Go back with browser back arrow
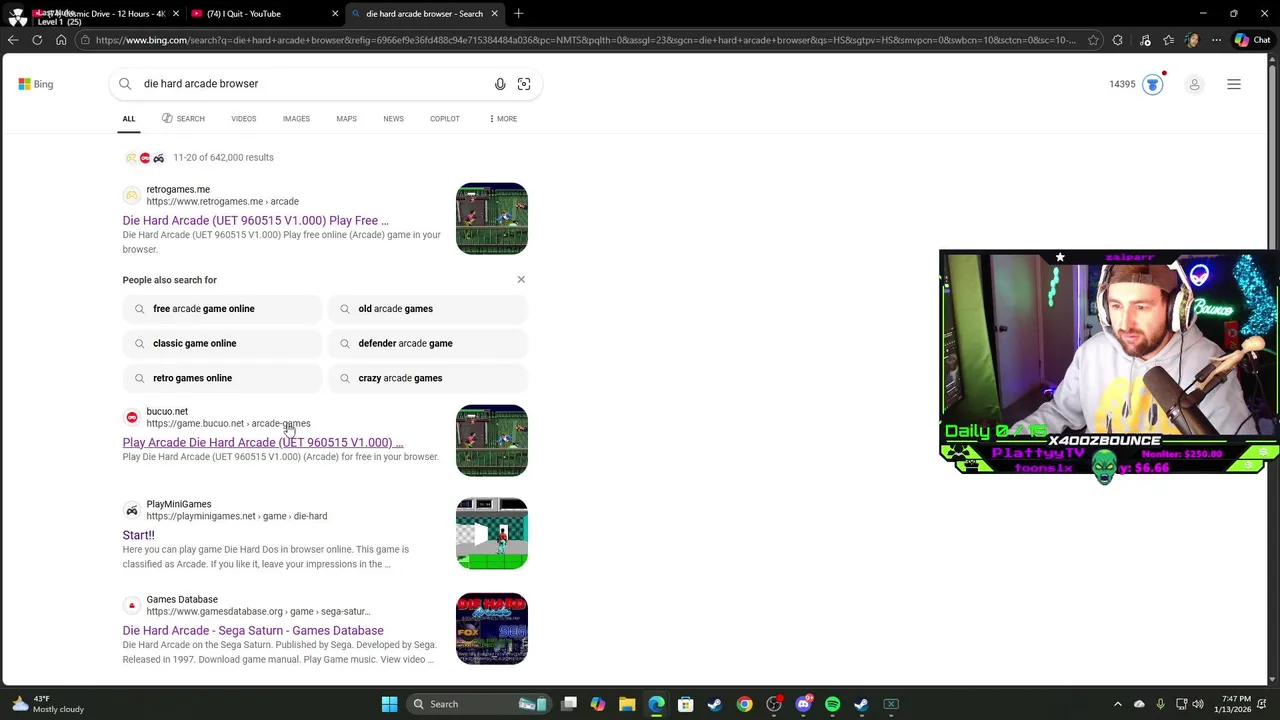The height and width of the screenshot is (720, 1280). pyautogui.click(x=12, y=40)
